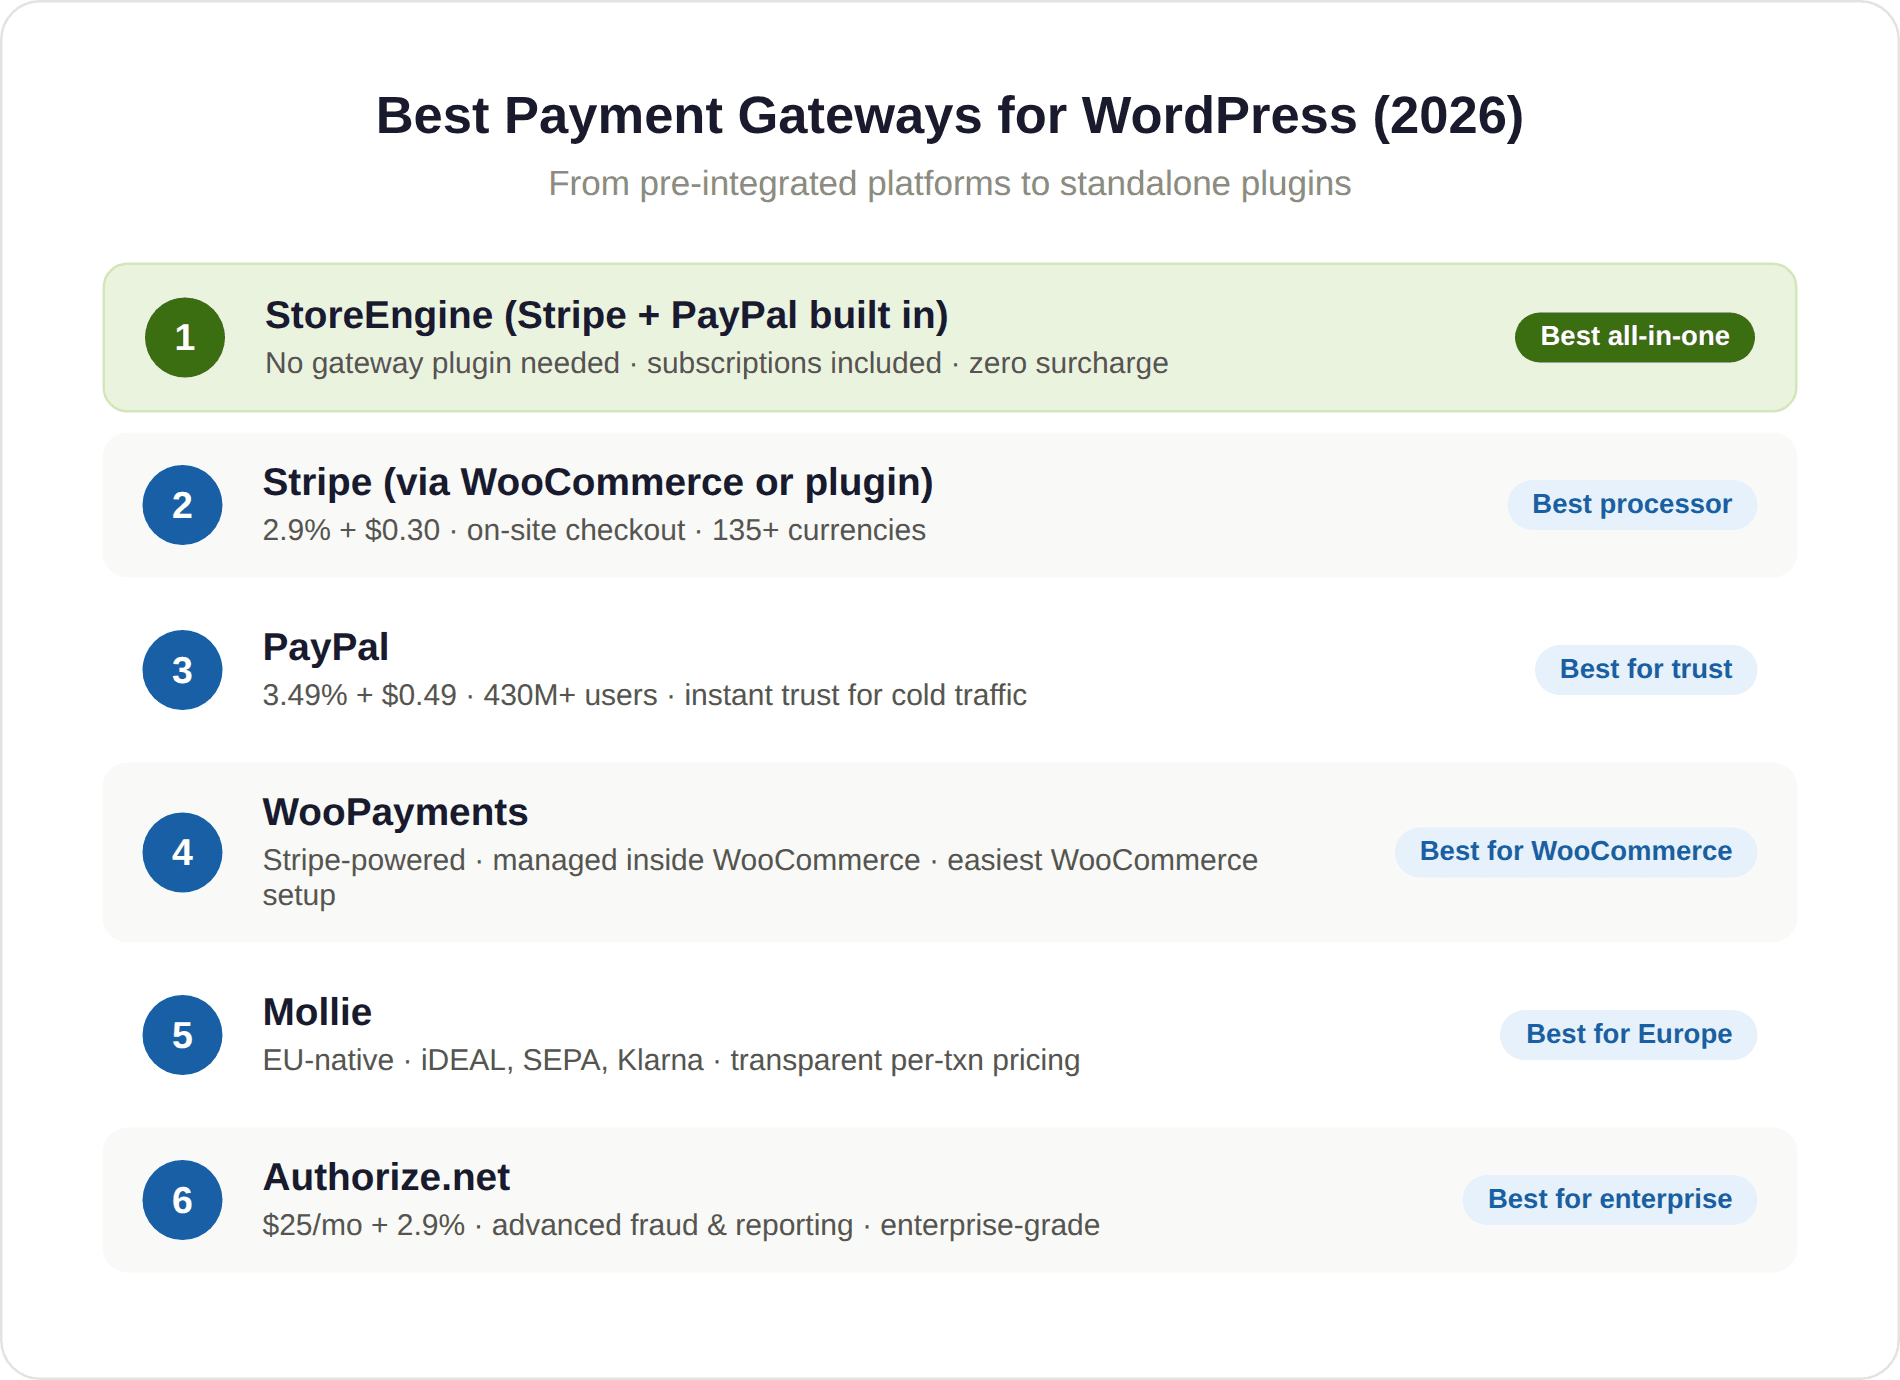Click title 'Best Payment Gateways for WordPress (2026)'

tap(950, 116)
